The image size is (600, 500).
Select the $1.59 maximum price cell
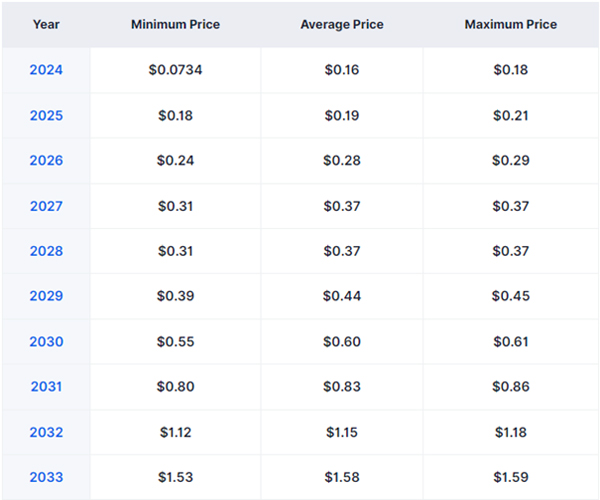[511, 477]
